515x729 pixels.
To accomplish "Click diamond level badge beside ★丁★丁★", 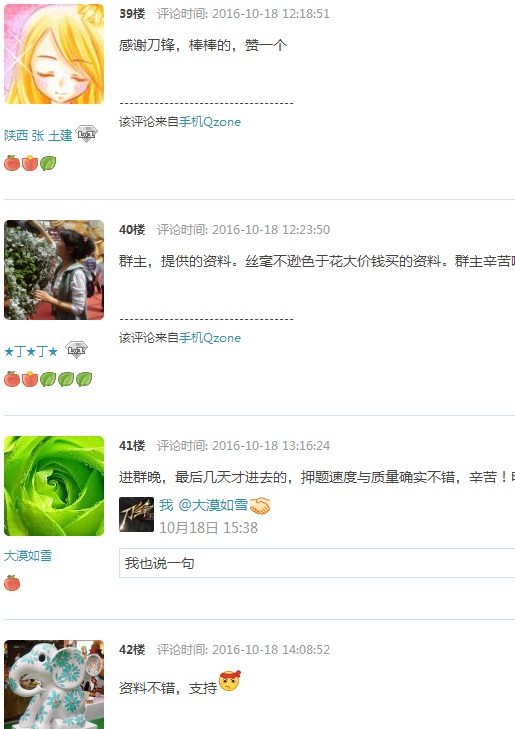I will (x=76, y=350).
